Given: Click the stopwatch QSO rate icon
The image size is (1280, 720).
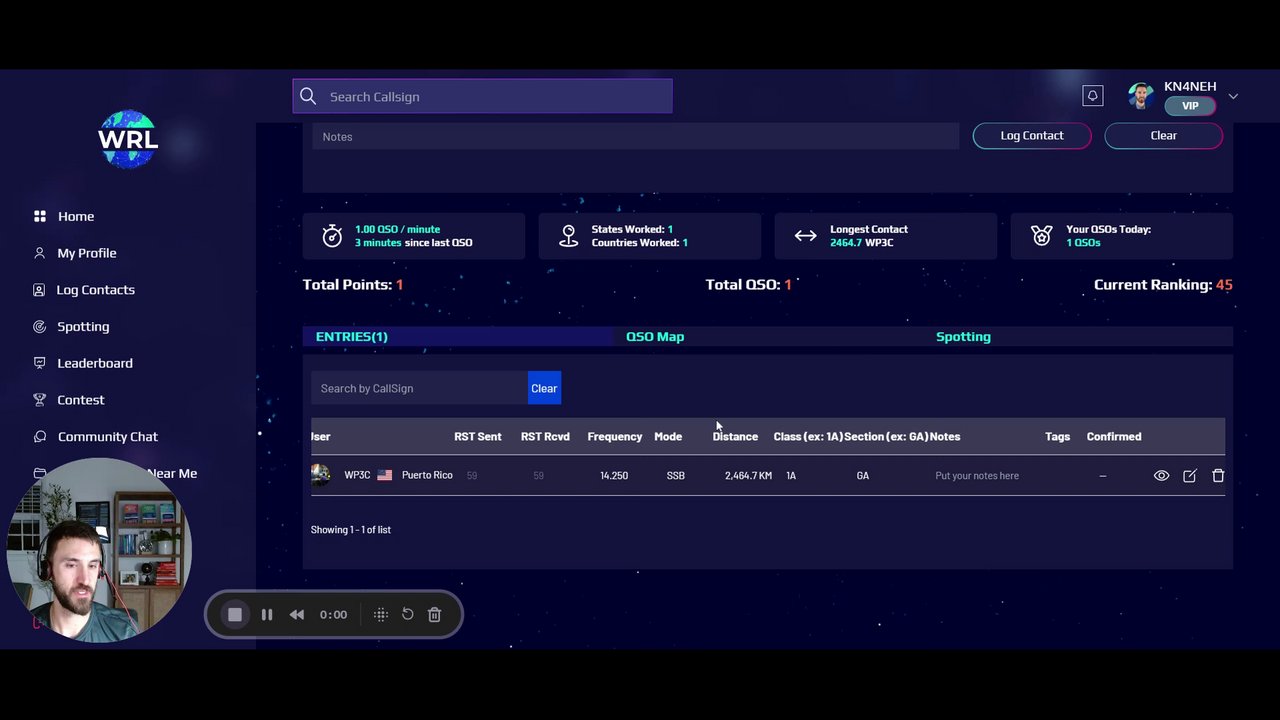Looking at the screenshot, I should [332, 236].
